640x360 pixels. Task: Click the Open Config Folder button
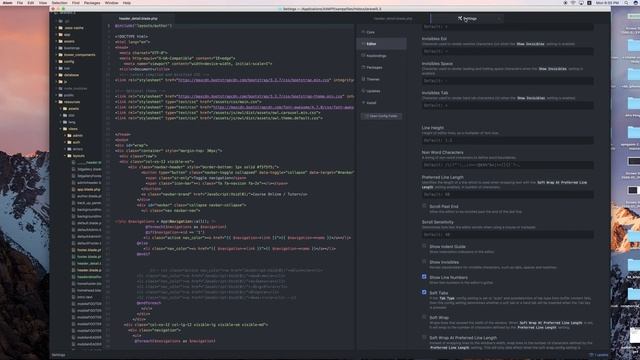point(381,116)
